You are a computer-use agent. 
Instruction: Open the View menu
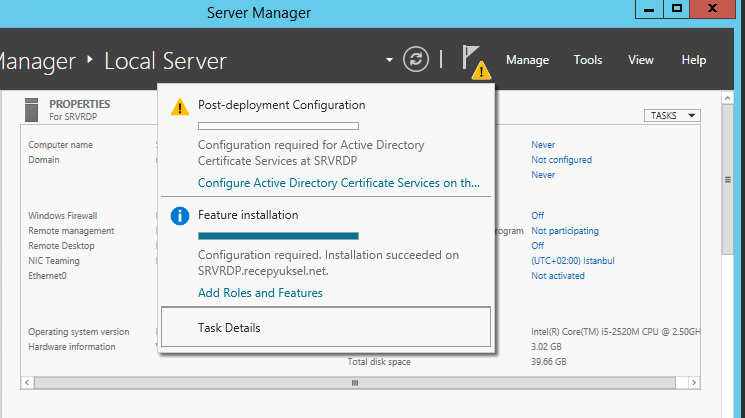[640, 60]
